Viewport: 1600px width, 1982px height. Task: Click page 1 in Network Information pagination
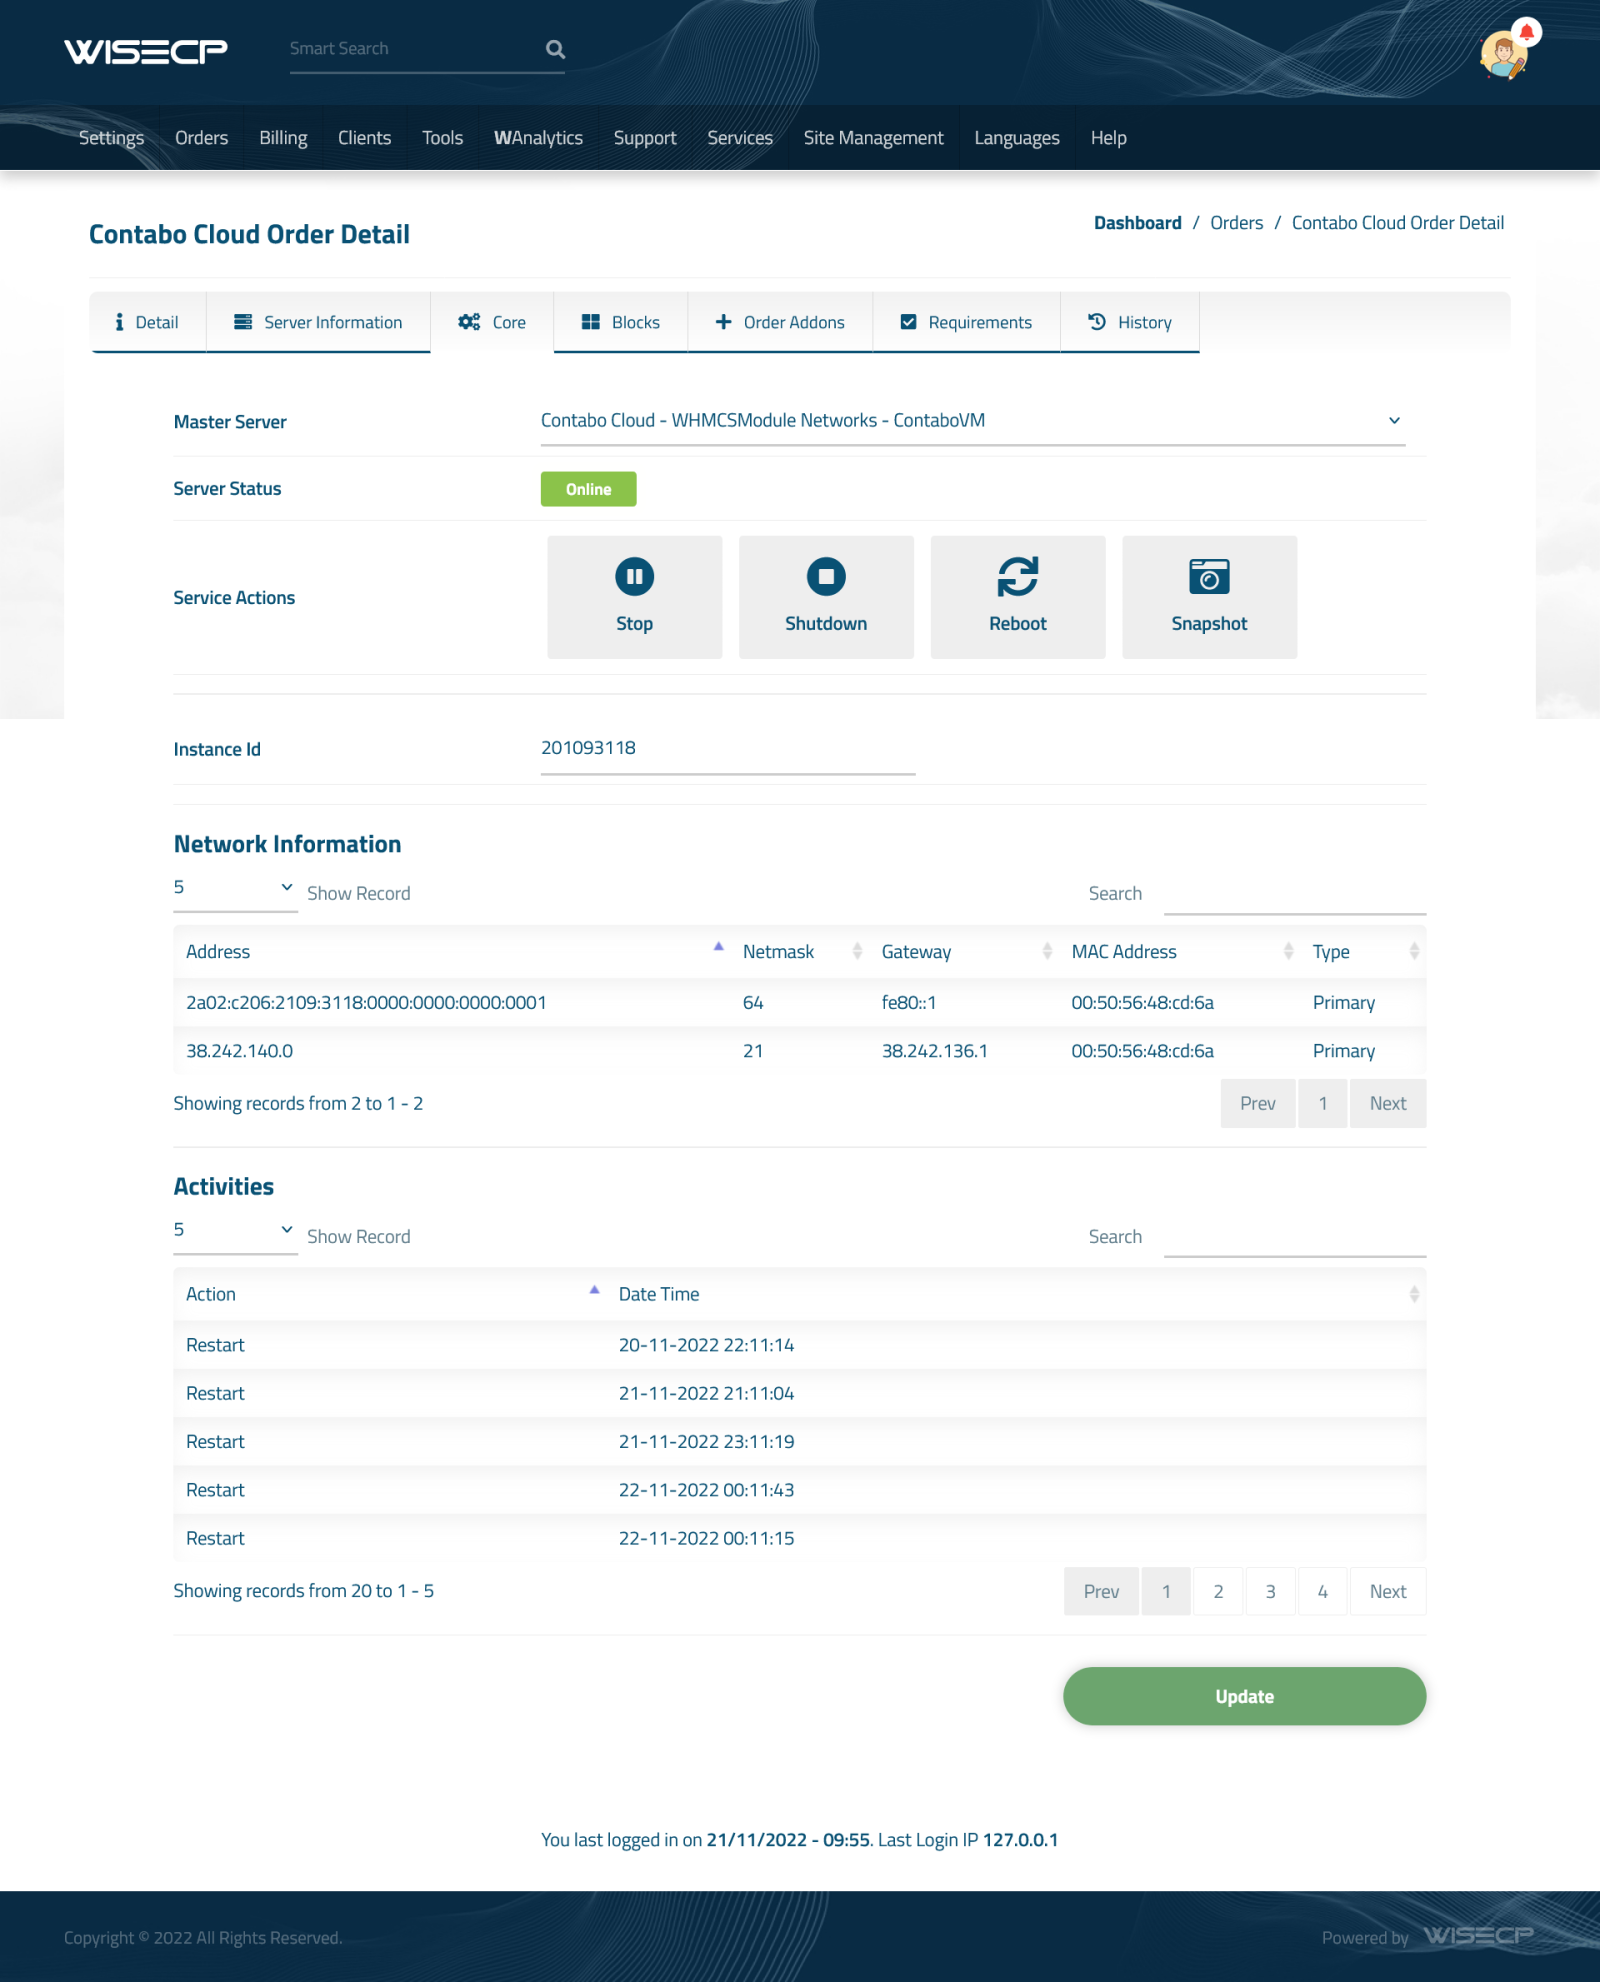pos(1323,1103)
